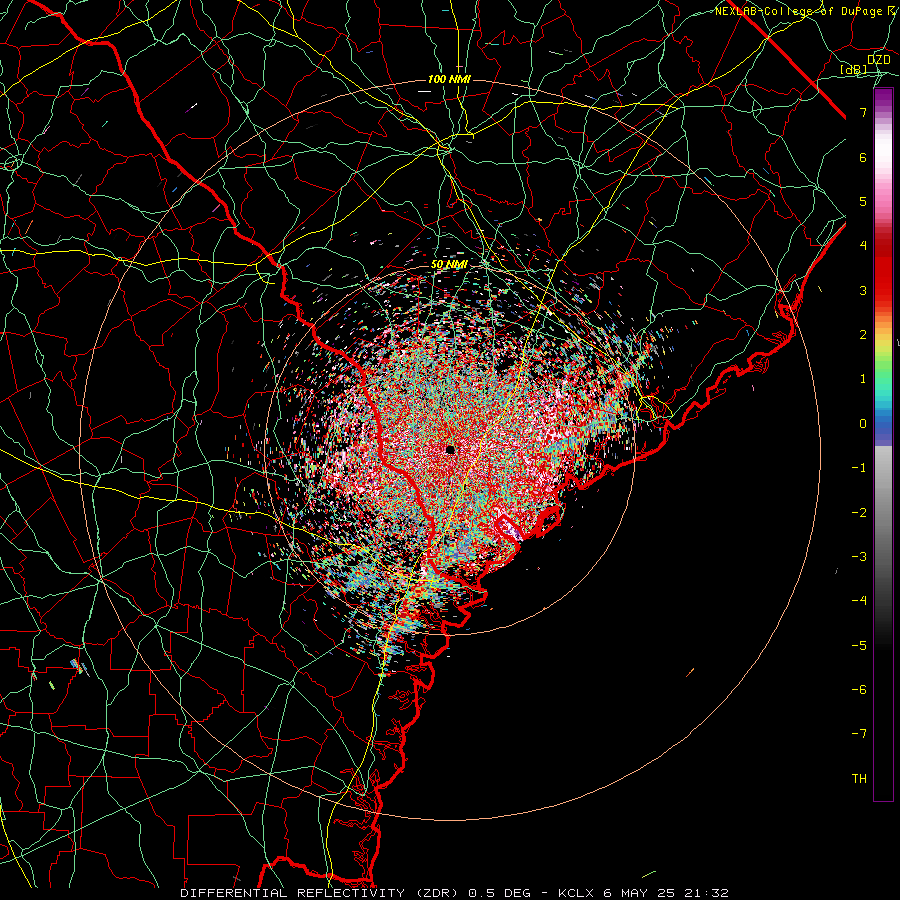
Task: Select the 5 dB tick label on the scale
Action: [x=863, y=201]
